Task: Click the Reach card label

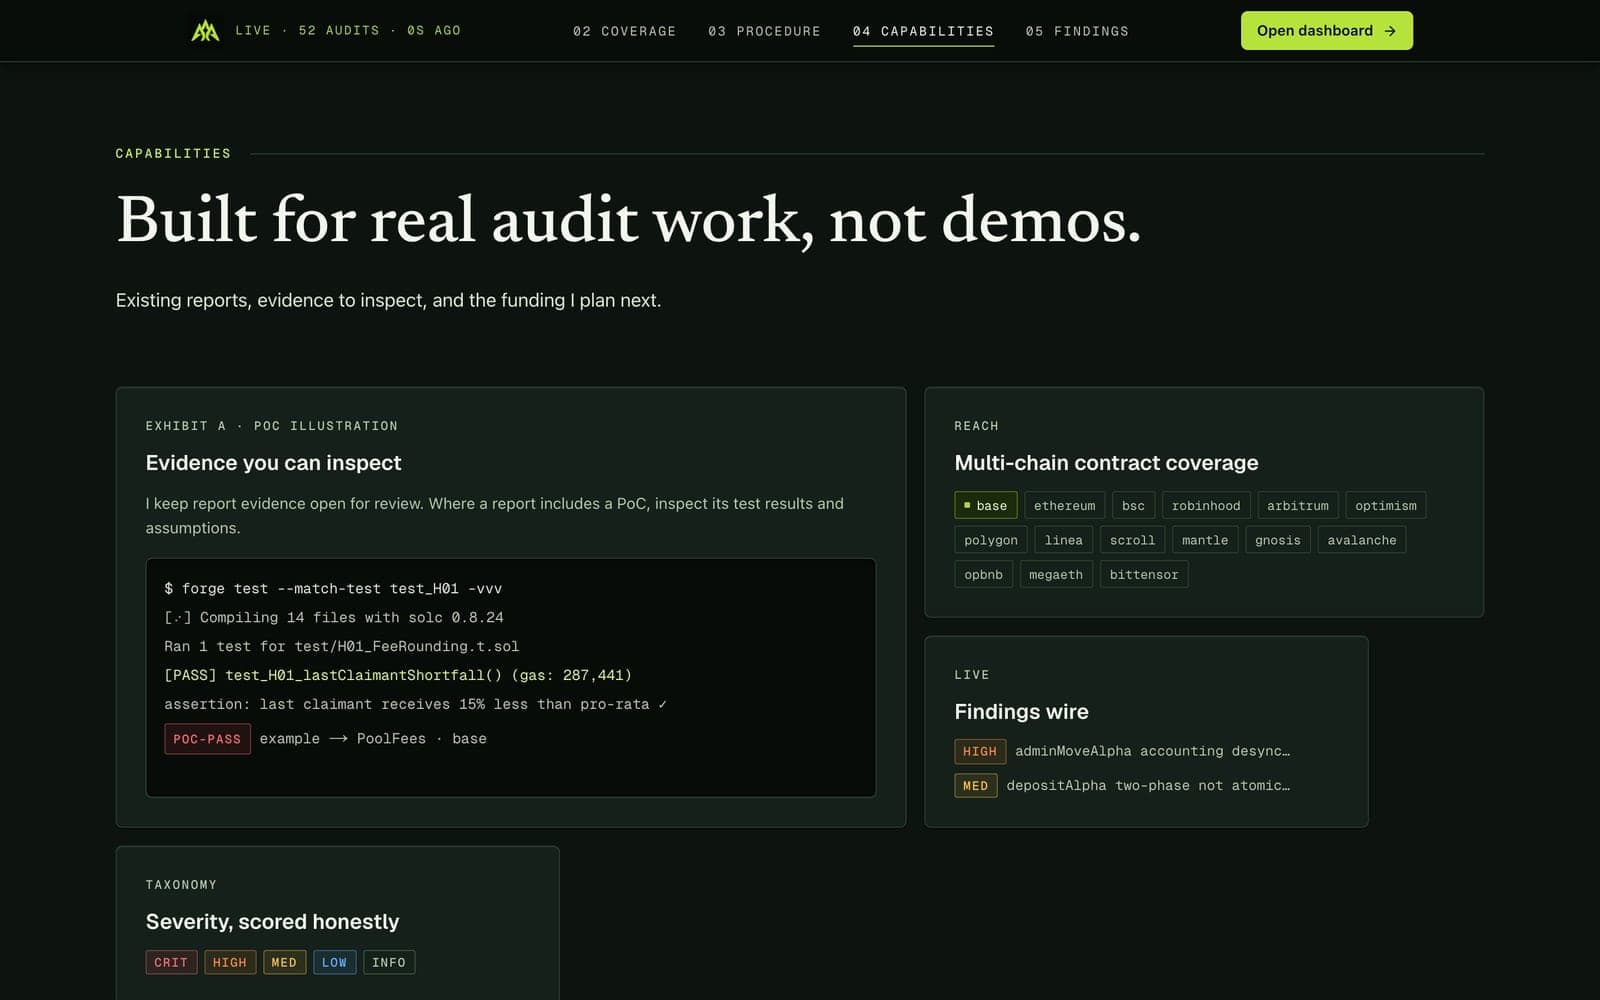Action: pyautogui.click(x=976, y=426)
